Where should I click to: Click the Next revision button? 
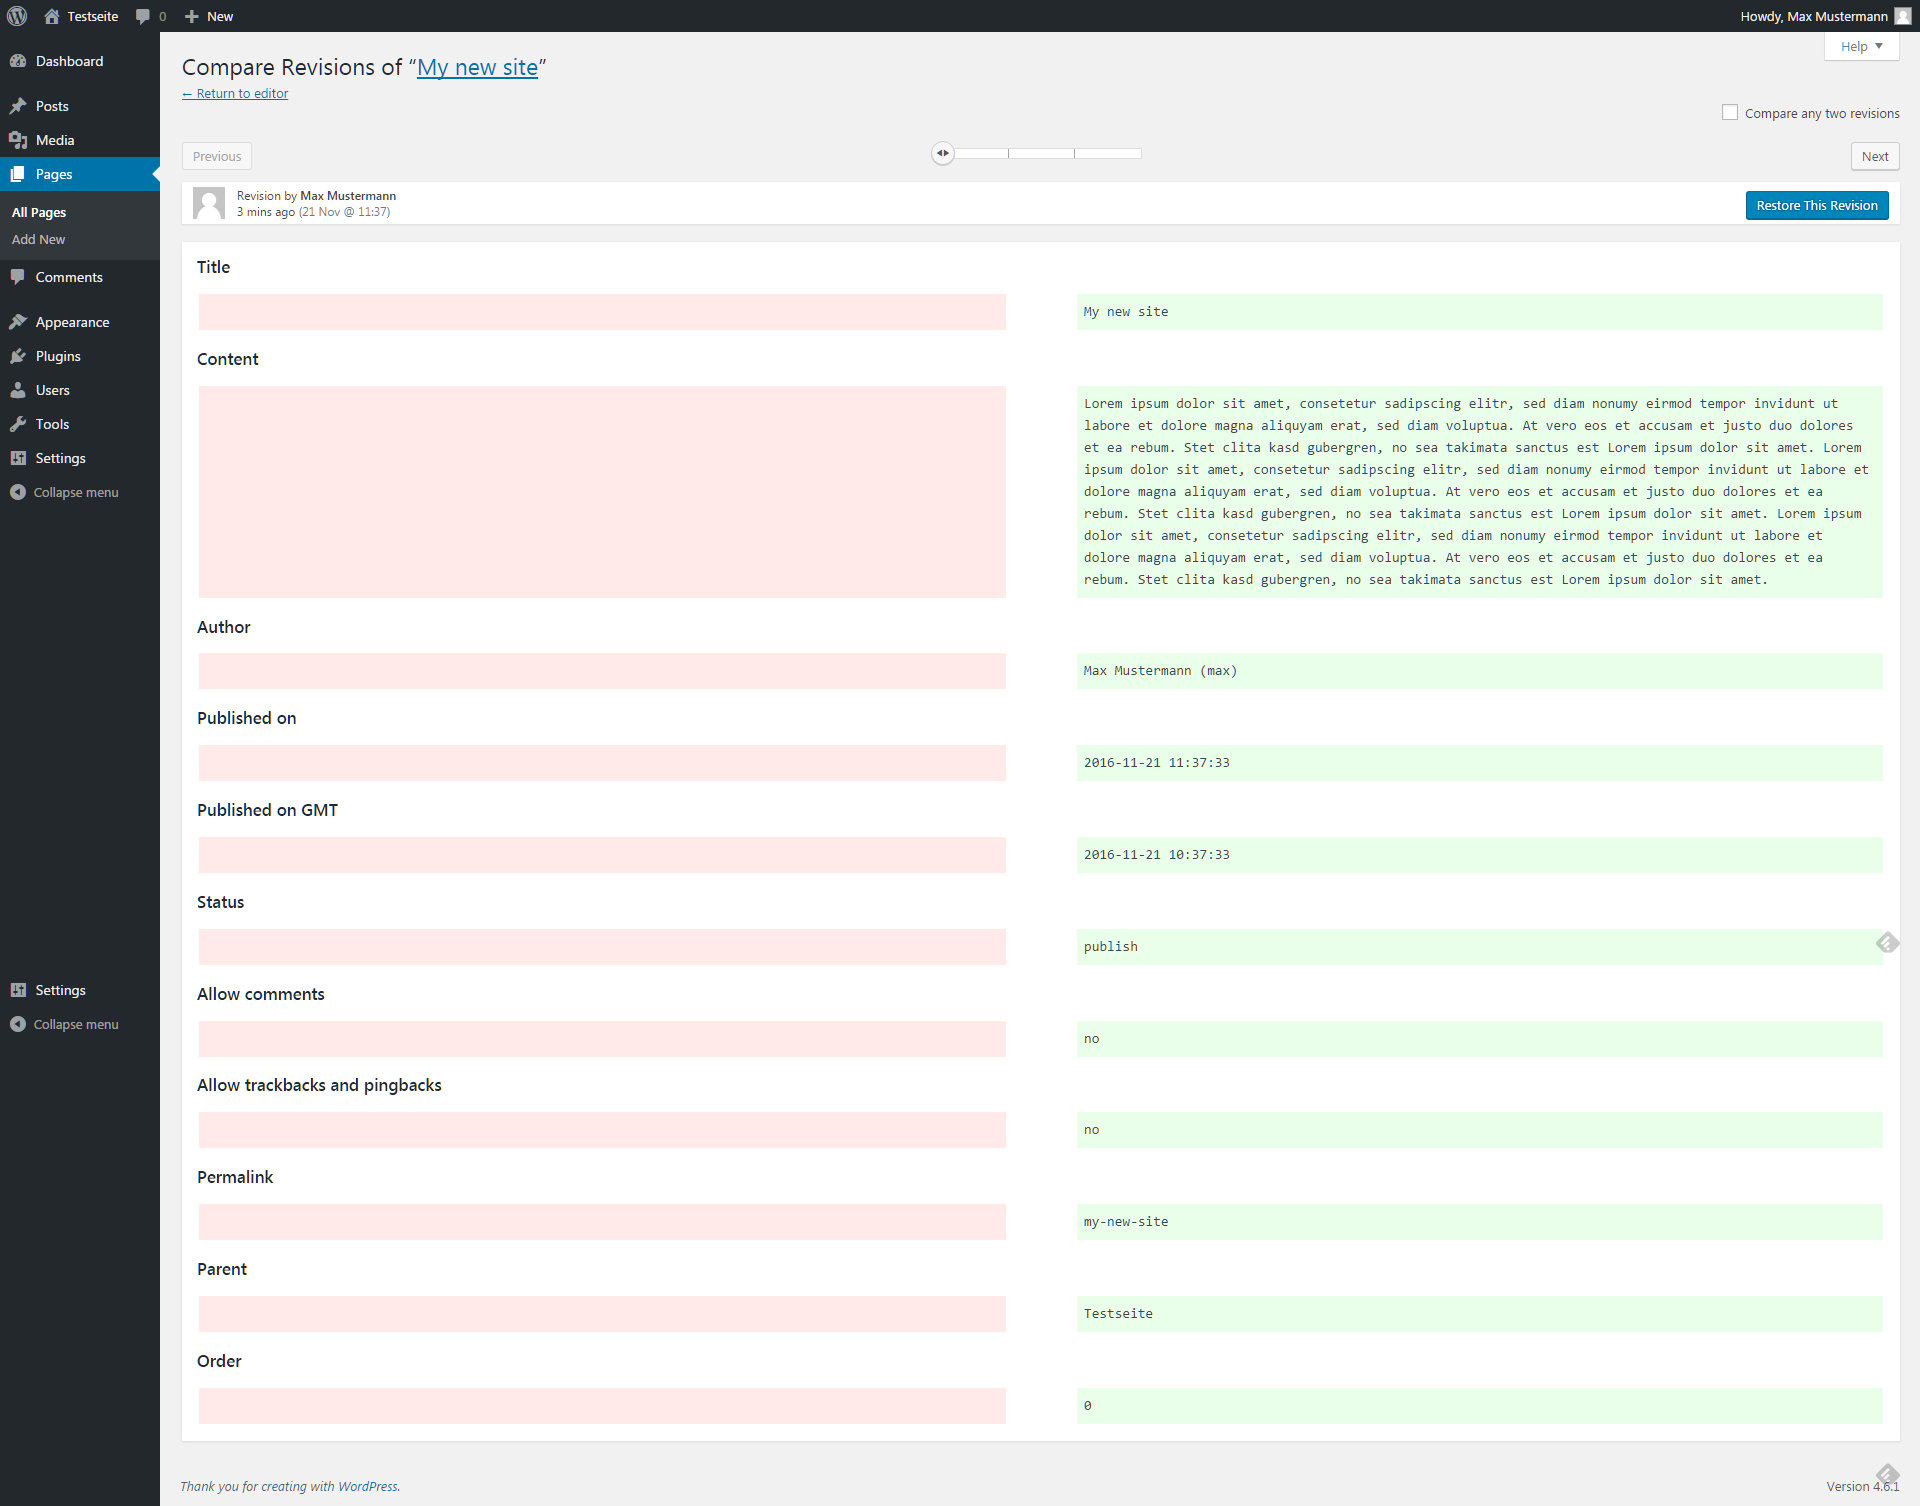pos(1874,156)
